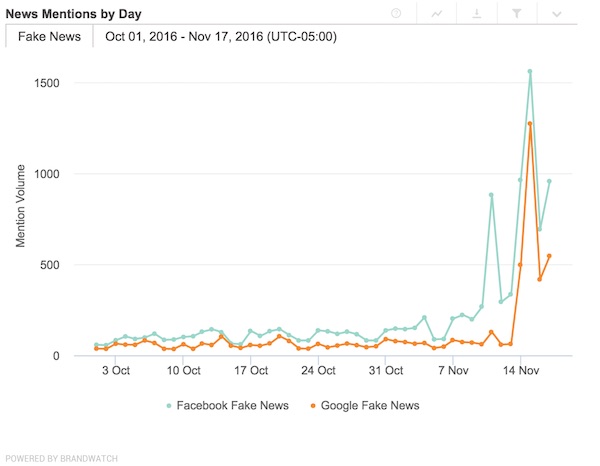
Task: Open the filter funnel icon
Action: pyautogui.click(x=518, y=13)
